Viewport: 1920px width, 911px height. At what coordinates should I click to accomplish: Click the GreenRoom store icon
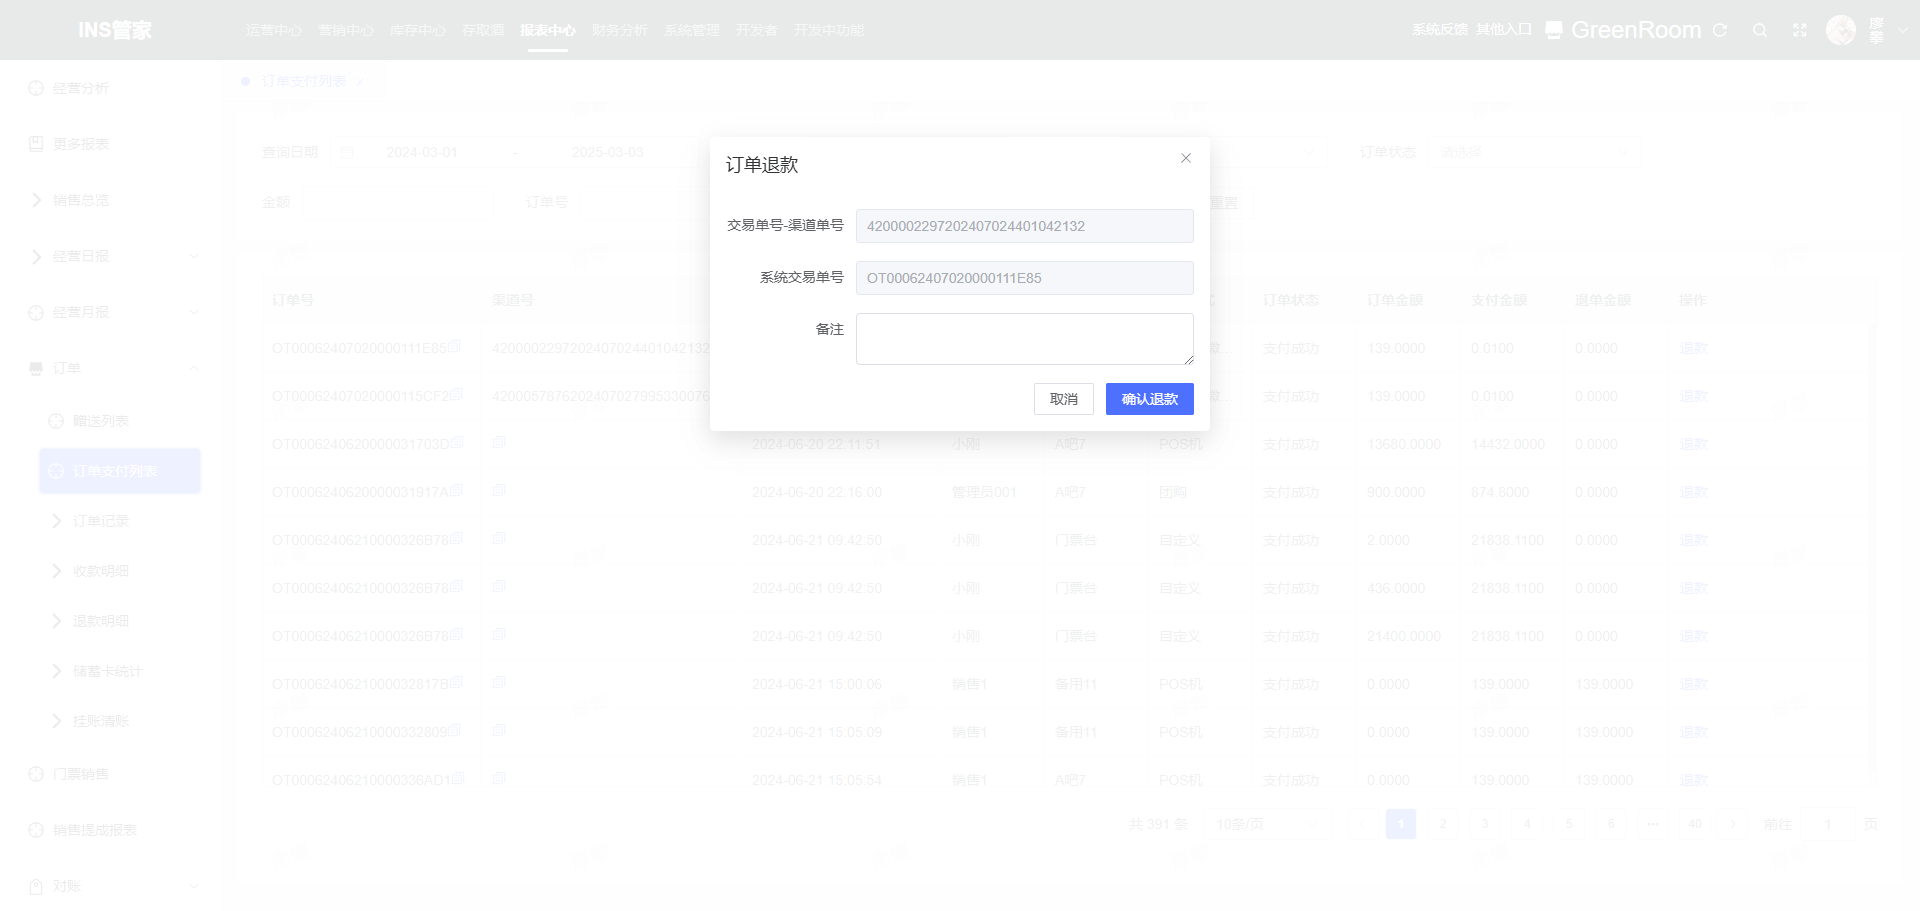pos(1554,30)
